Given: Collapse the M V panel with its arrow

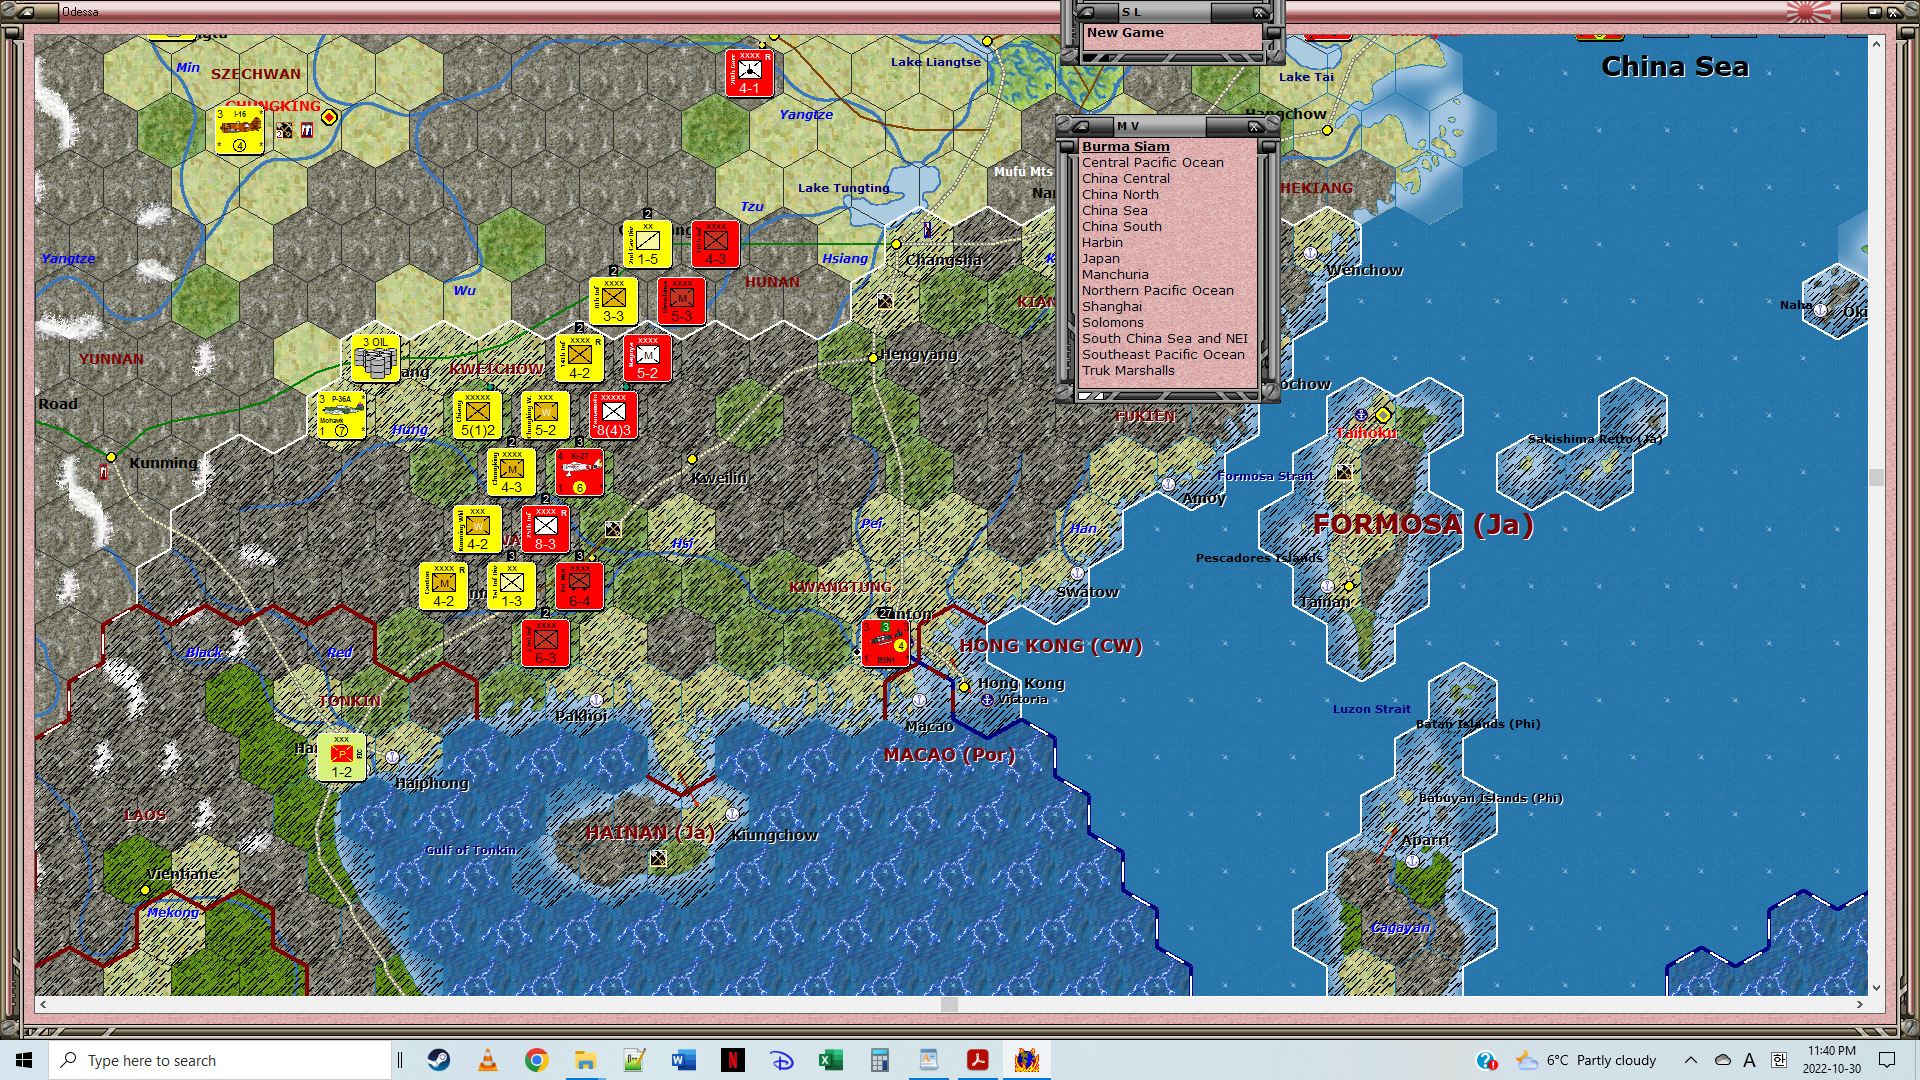Looking at the screenshot, I should click(1081, 127).
